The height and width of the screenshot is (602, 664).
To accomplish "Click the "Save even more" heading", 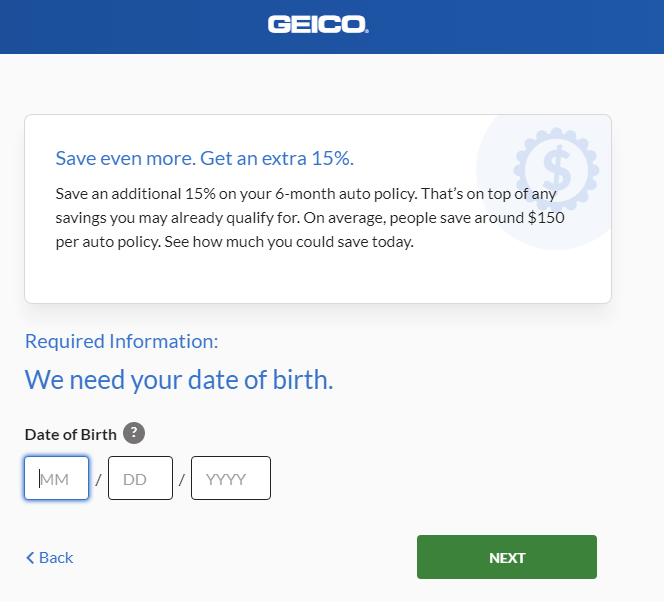I will (x=204, y=158).
